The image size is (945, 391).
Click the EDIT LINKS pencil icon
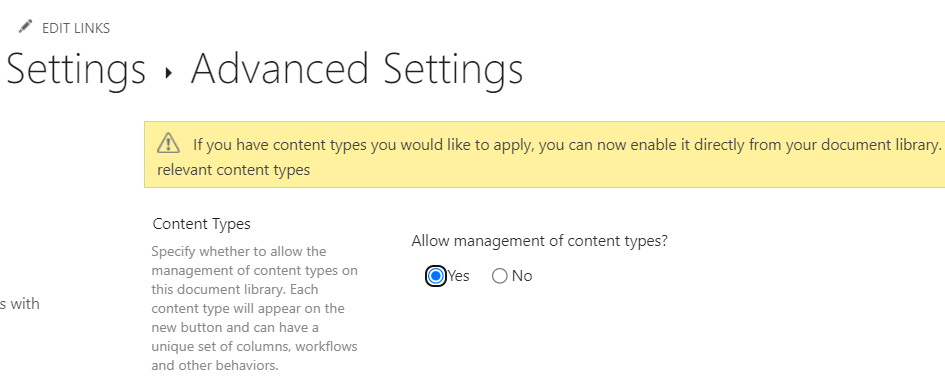click(25, 27)
